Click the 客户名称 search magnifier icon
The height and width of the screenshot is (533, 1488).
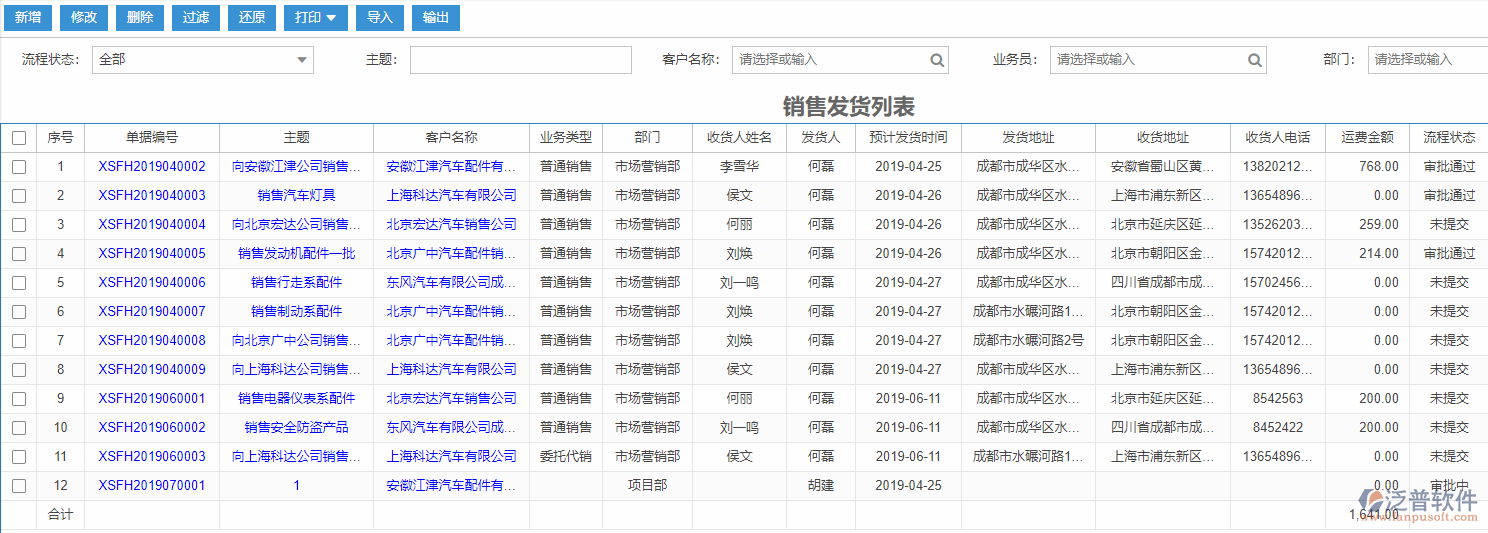pos(937,60)
